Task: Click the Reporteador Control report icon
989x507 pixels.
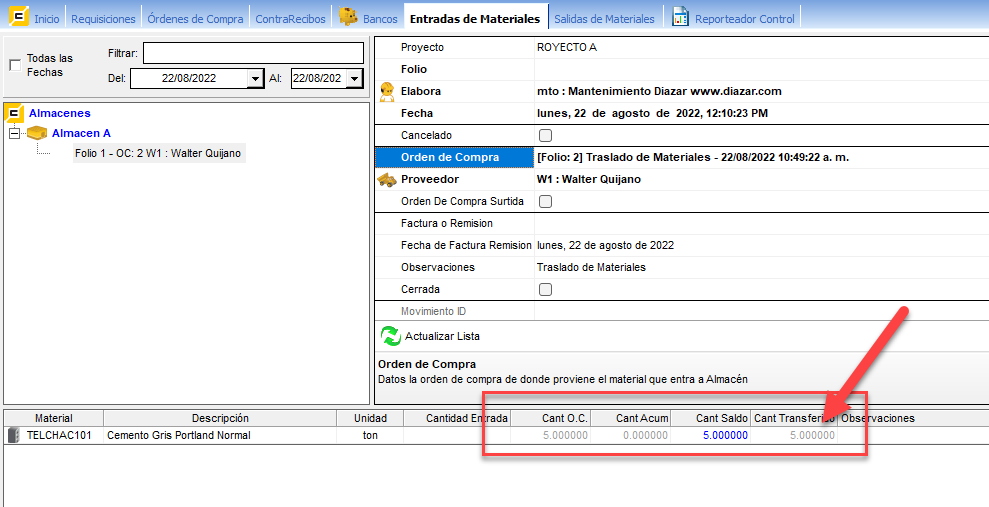Action: coord(681,16)
